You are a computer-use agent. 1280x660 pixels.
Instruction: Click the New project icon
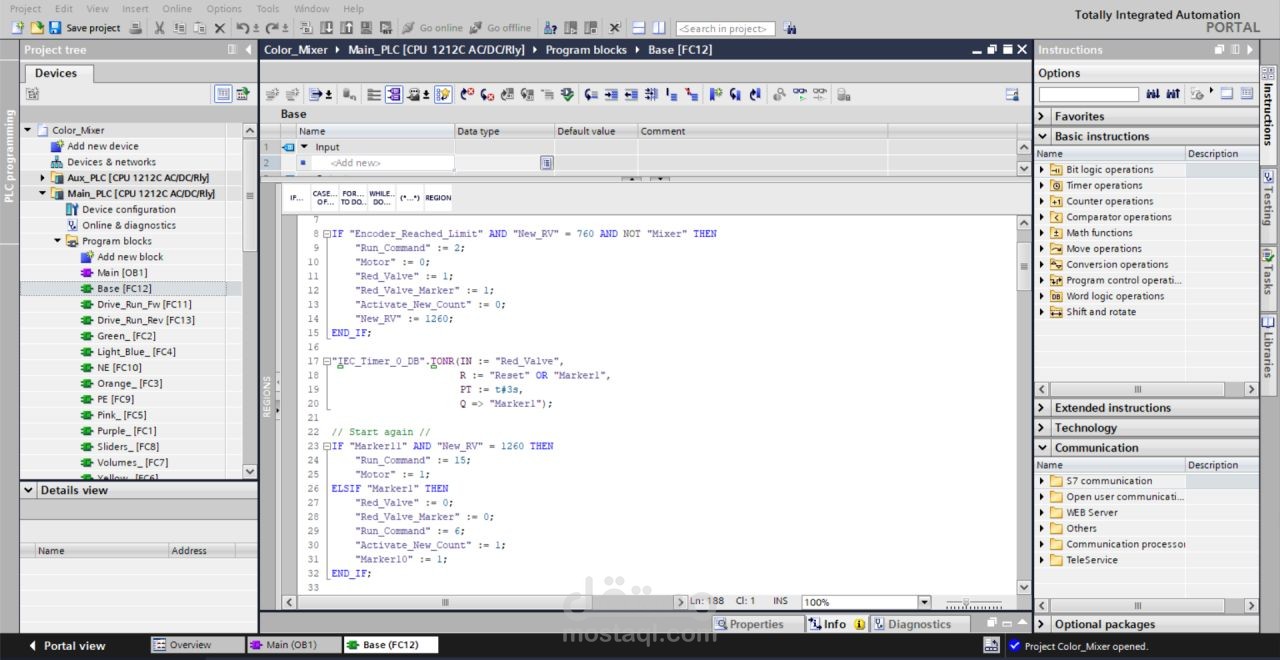pos(17,28)
